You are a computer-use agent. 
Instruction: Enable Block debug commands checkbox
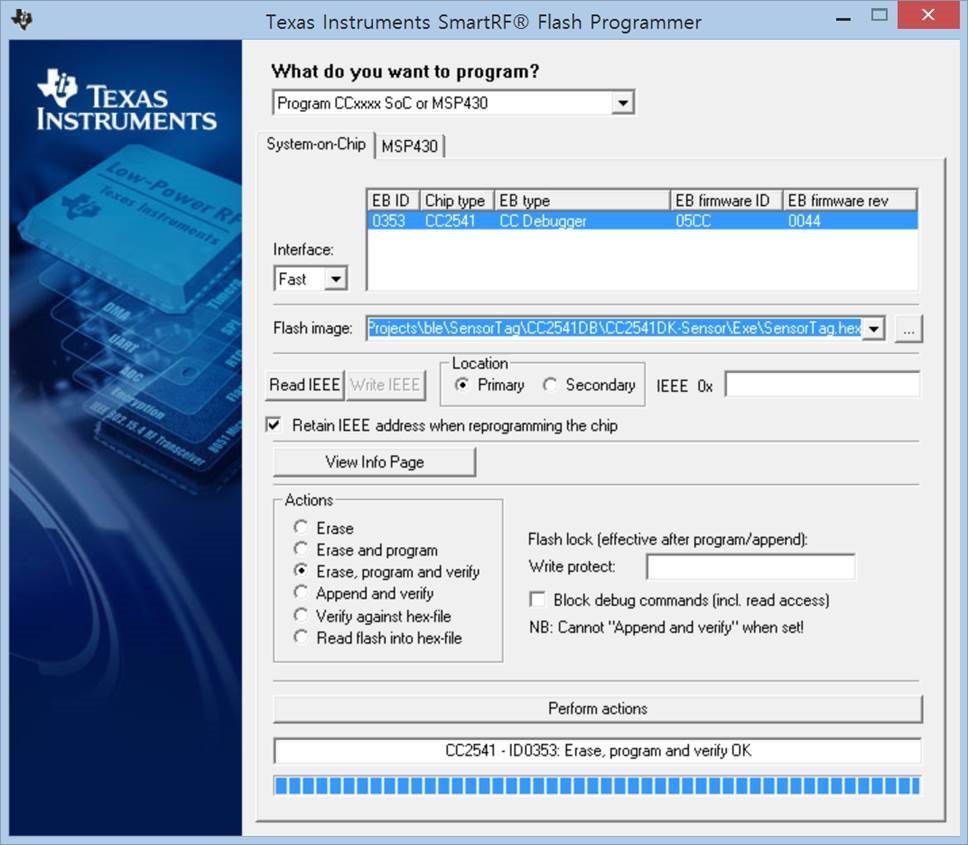(x=537, y=599)
